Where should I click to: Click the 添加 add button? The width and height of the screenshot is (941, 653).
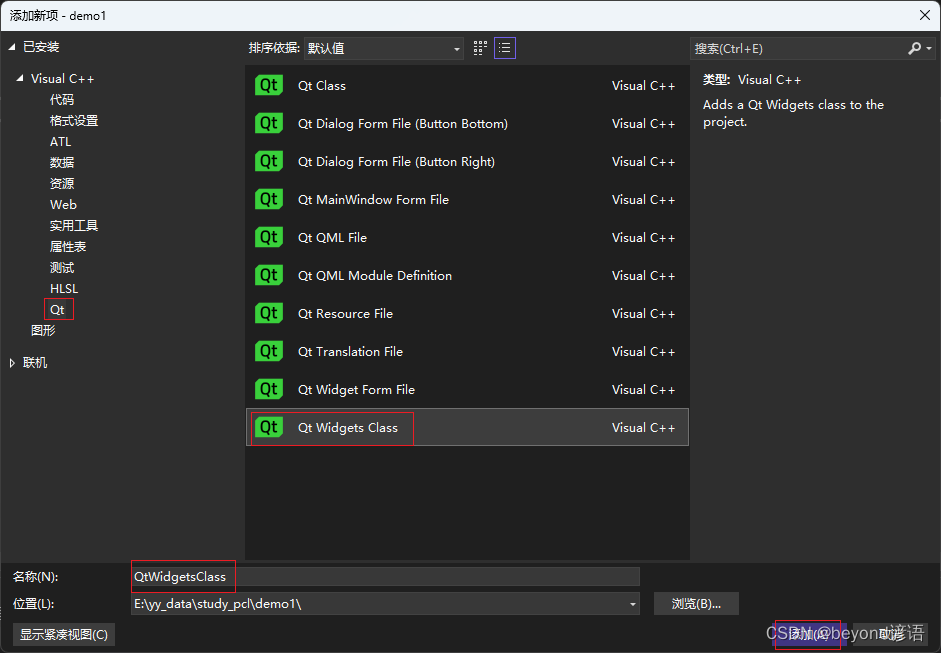(x=808, y=634)
